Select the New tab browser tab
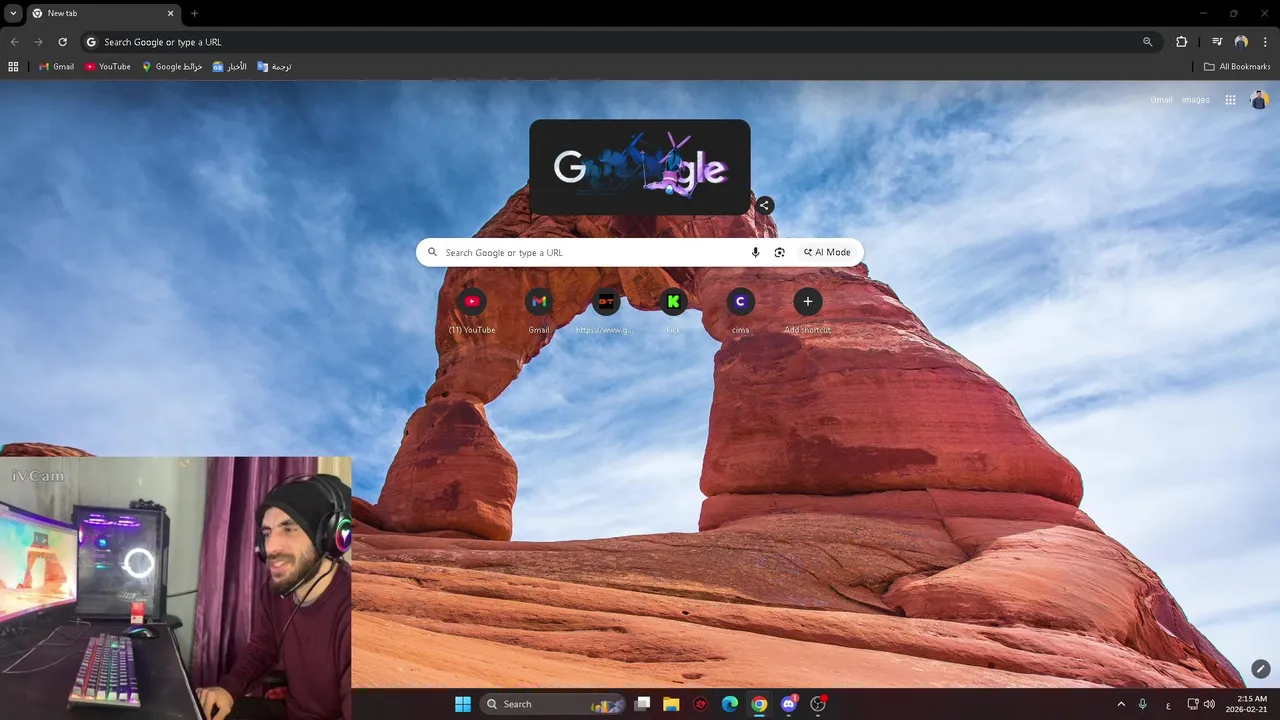1280x720 pixels. [103, 13]
